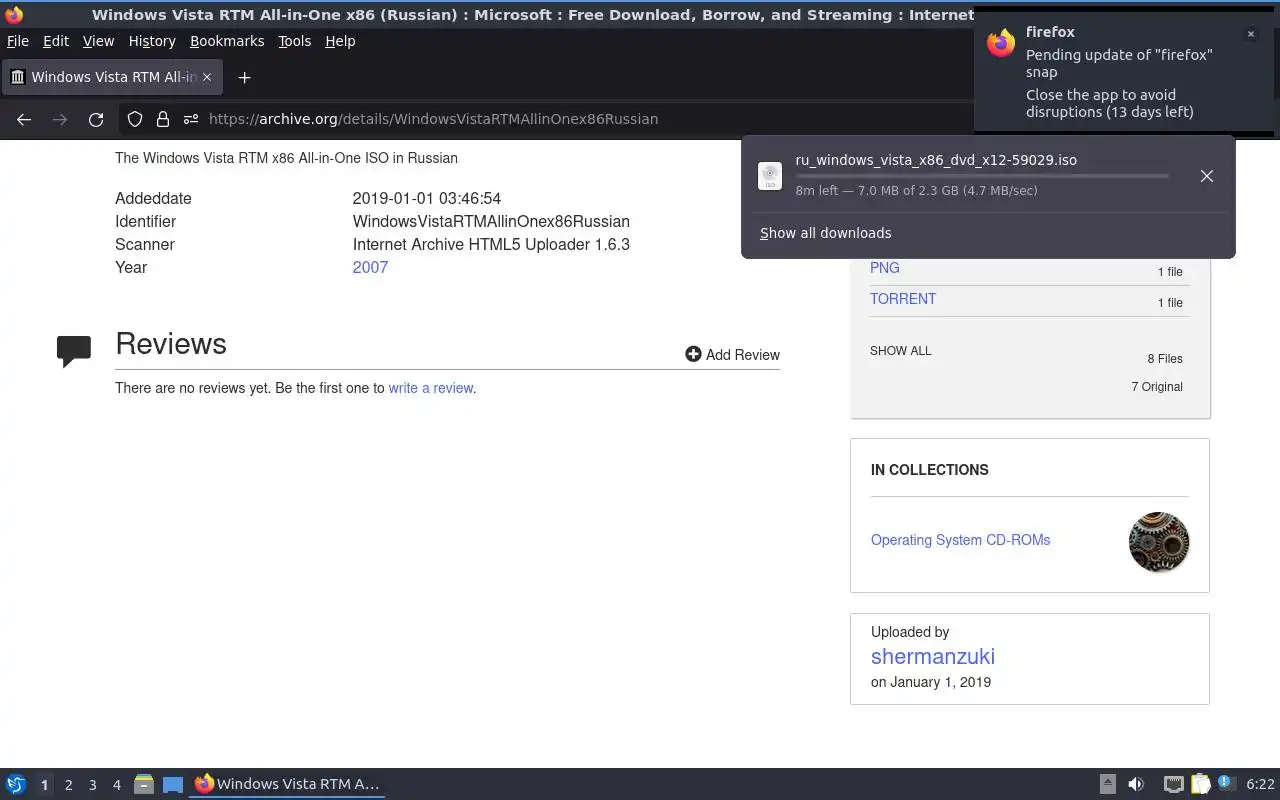Click the ISO file icon in downloads panel
The height and width of the screenshot is (800, 1280).
pyautogui.click(x=770, y=176)
